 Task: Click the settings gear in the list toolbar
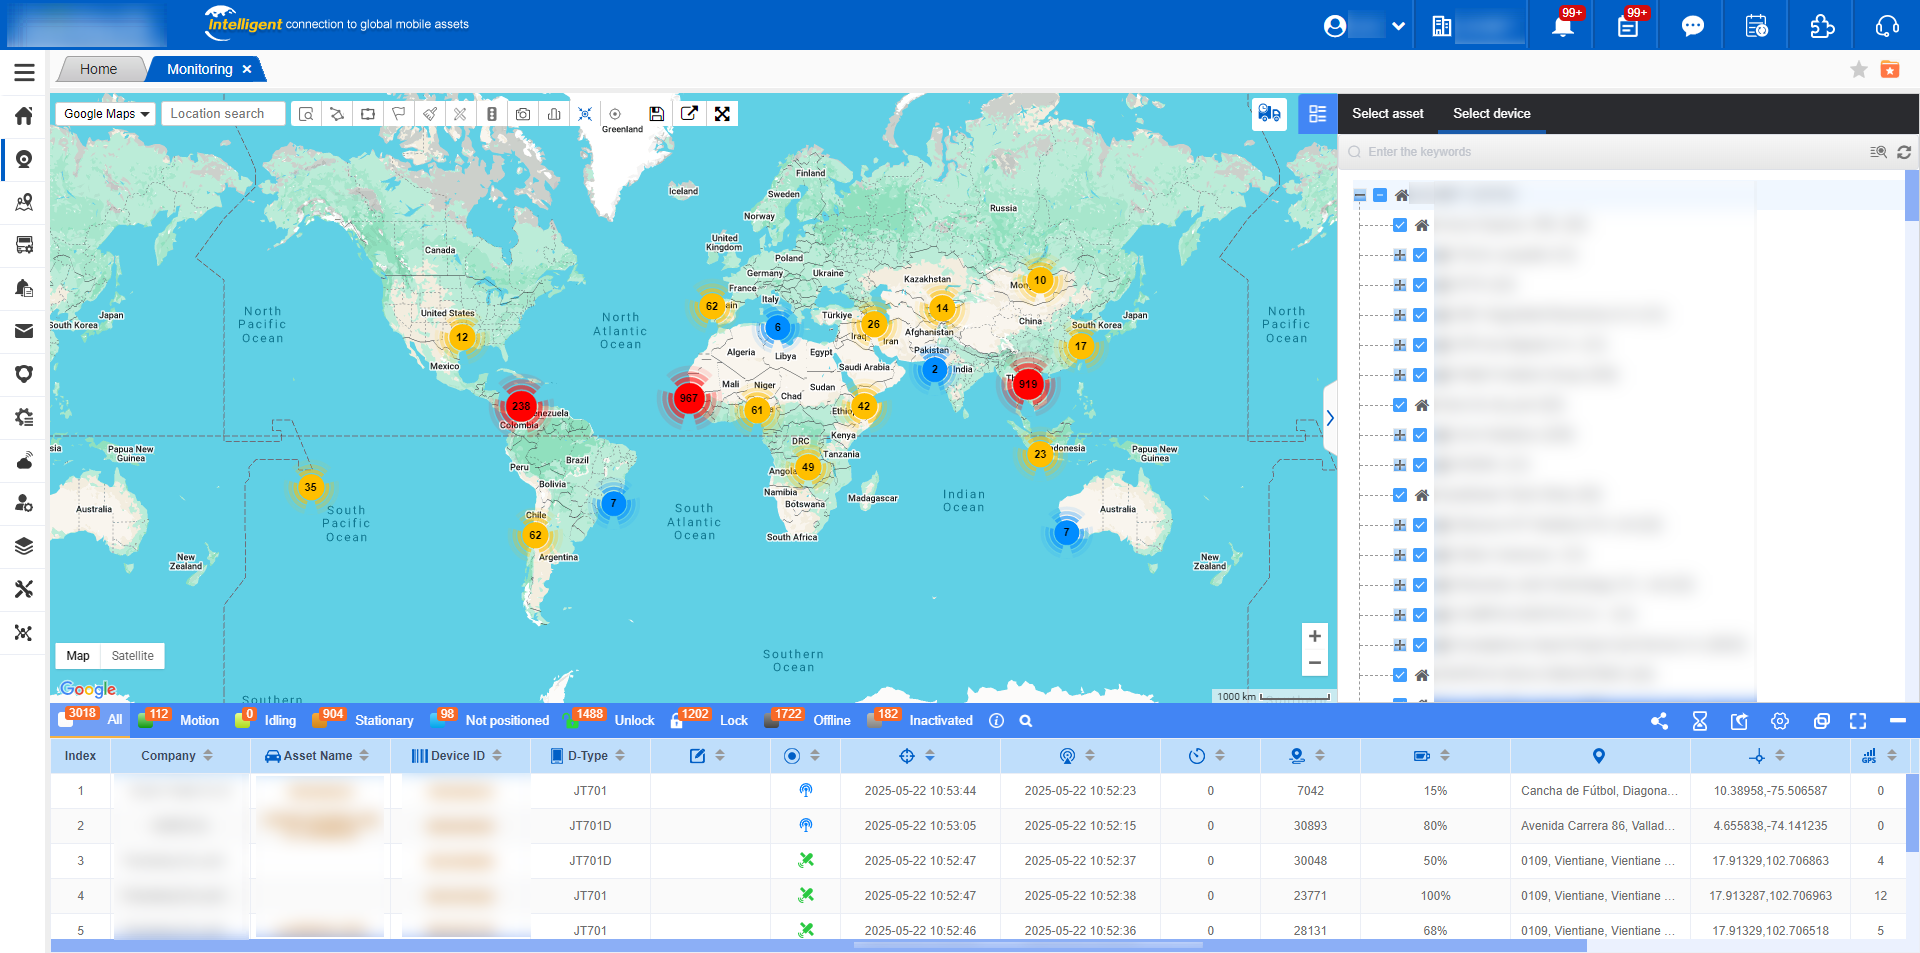pos(1780,721)
